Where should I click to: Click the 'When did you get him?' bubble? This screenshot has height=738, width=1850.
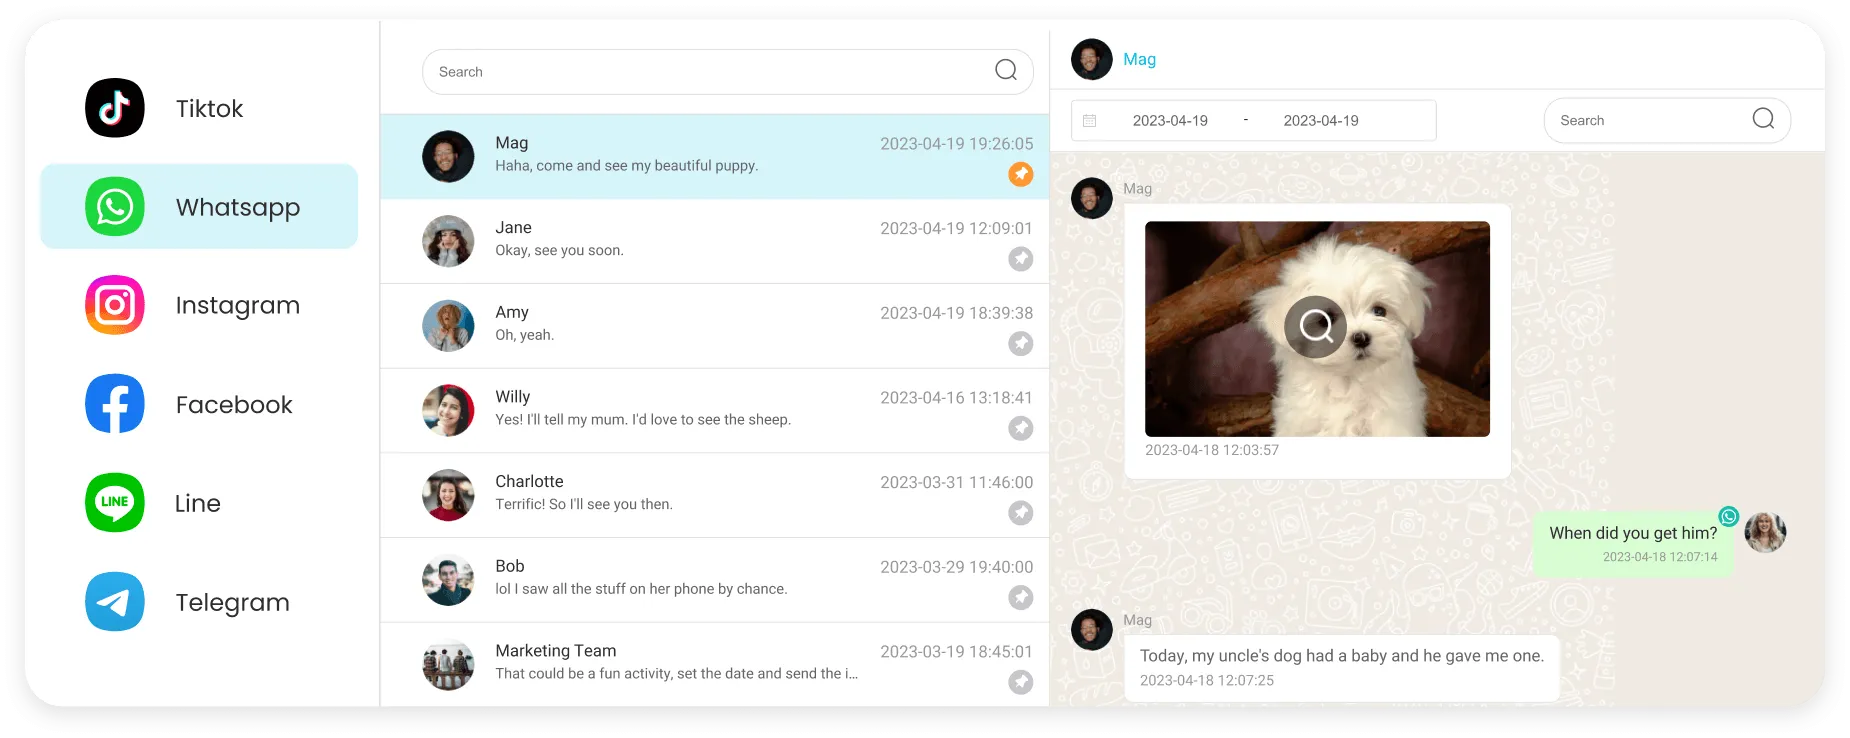1633,545
